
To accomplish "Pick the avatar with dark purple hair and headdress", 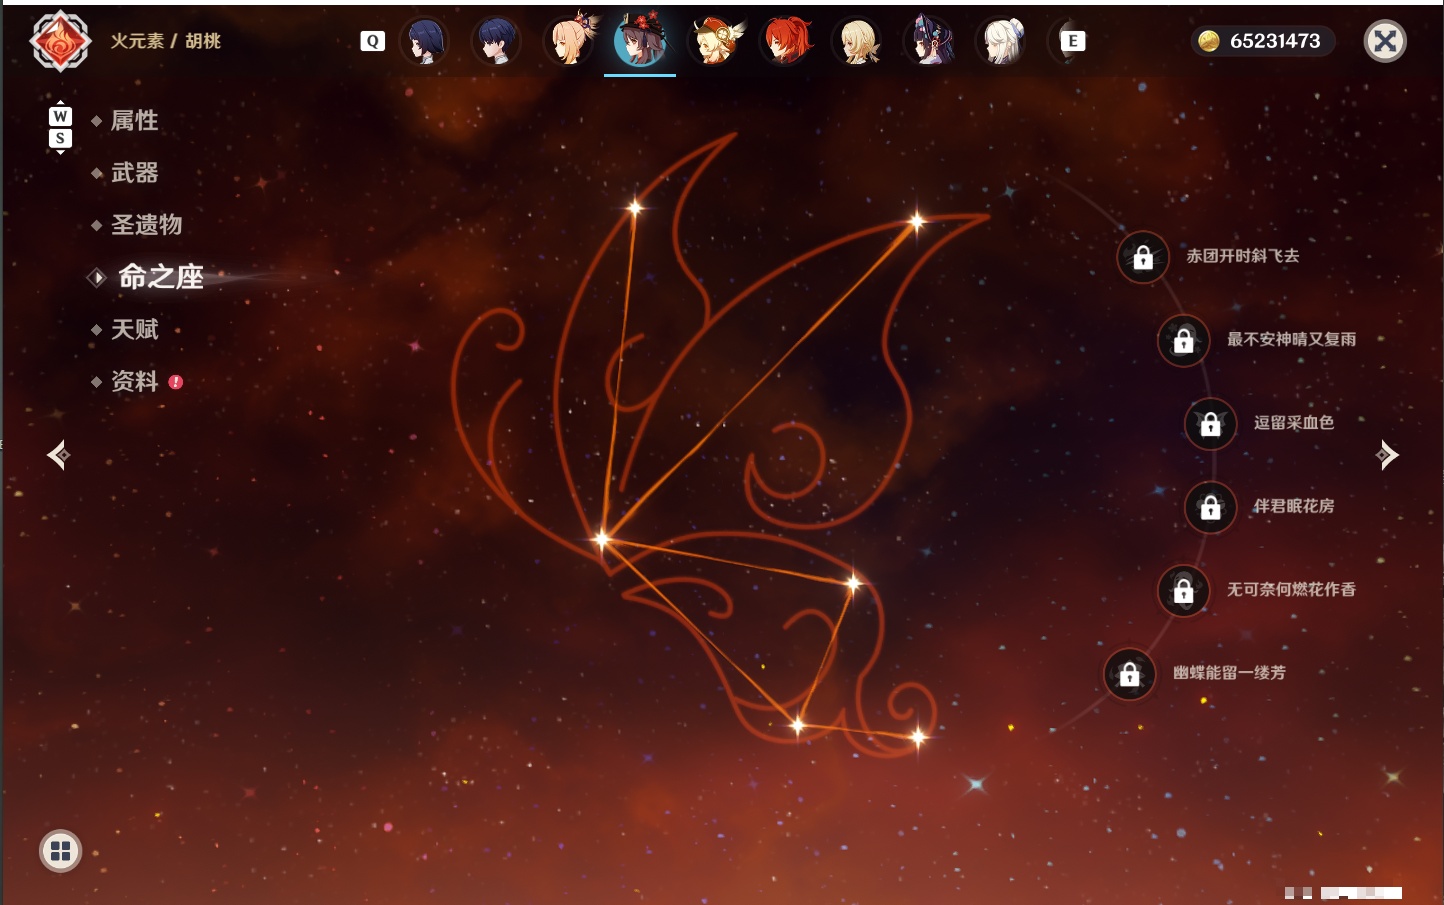I will coord(930,41).
